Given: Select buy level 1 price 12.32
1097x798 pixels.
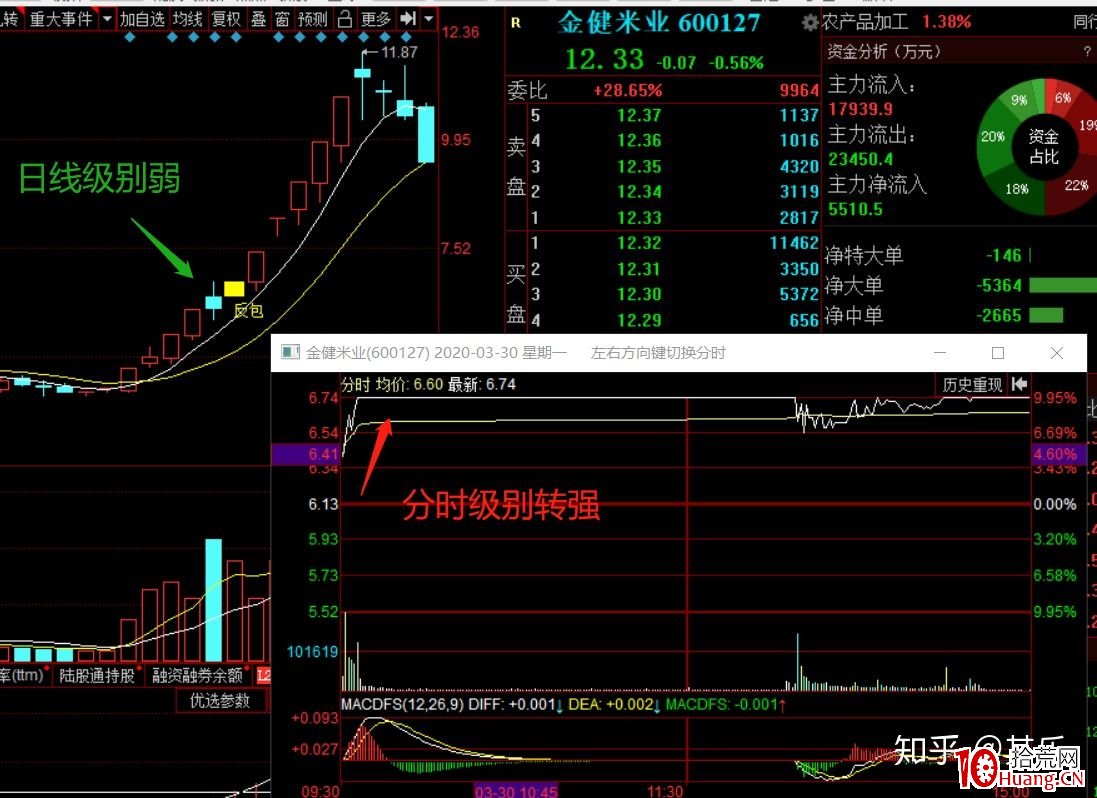Looking at the screenshot, I should click(x=639, y=243).
